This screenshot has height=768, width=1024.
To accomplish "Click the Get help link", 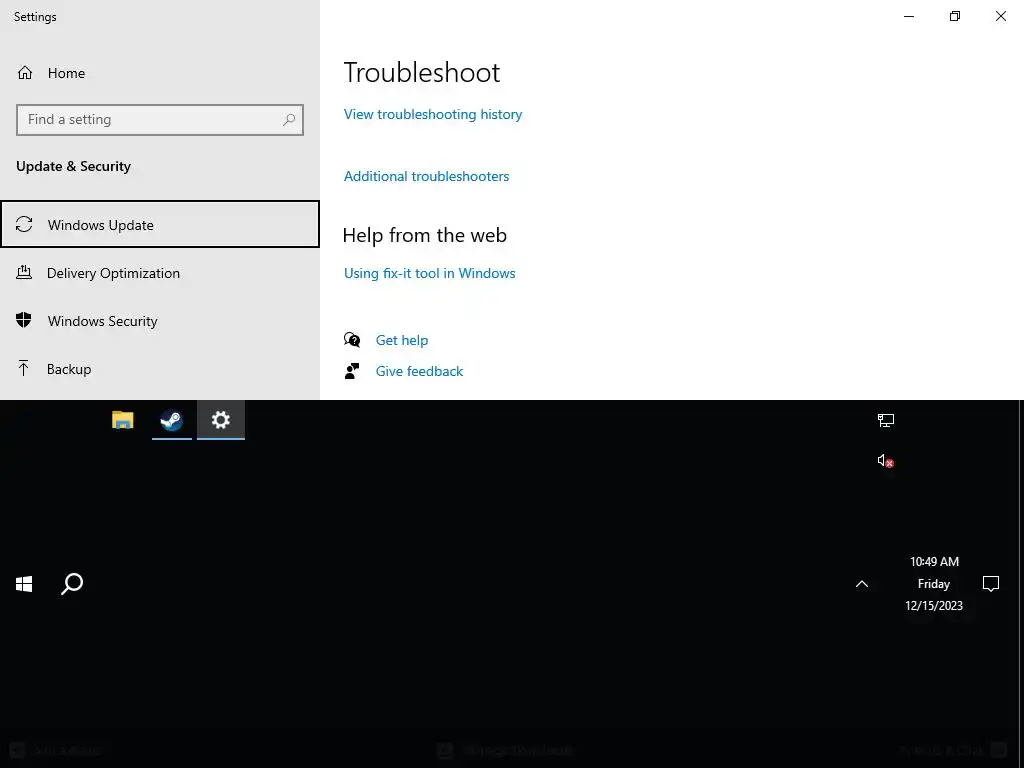I will click(402, 340).
